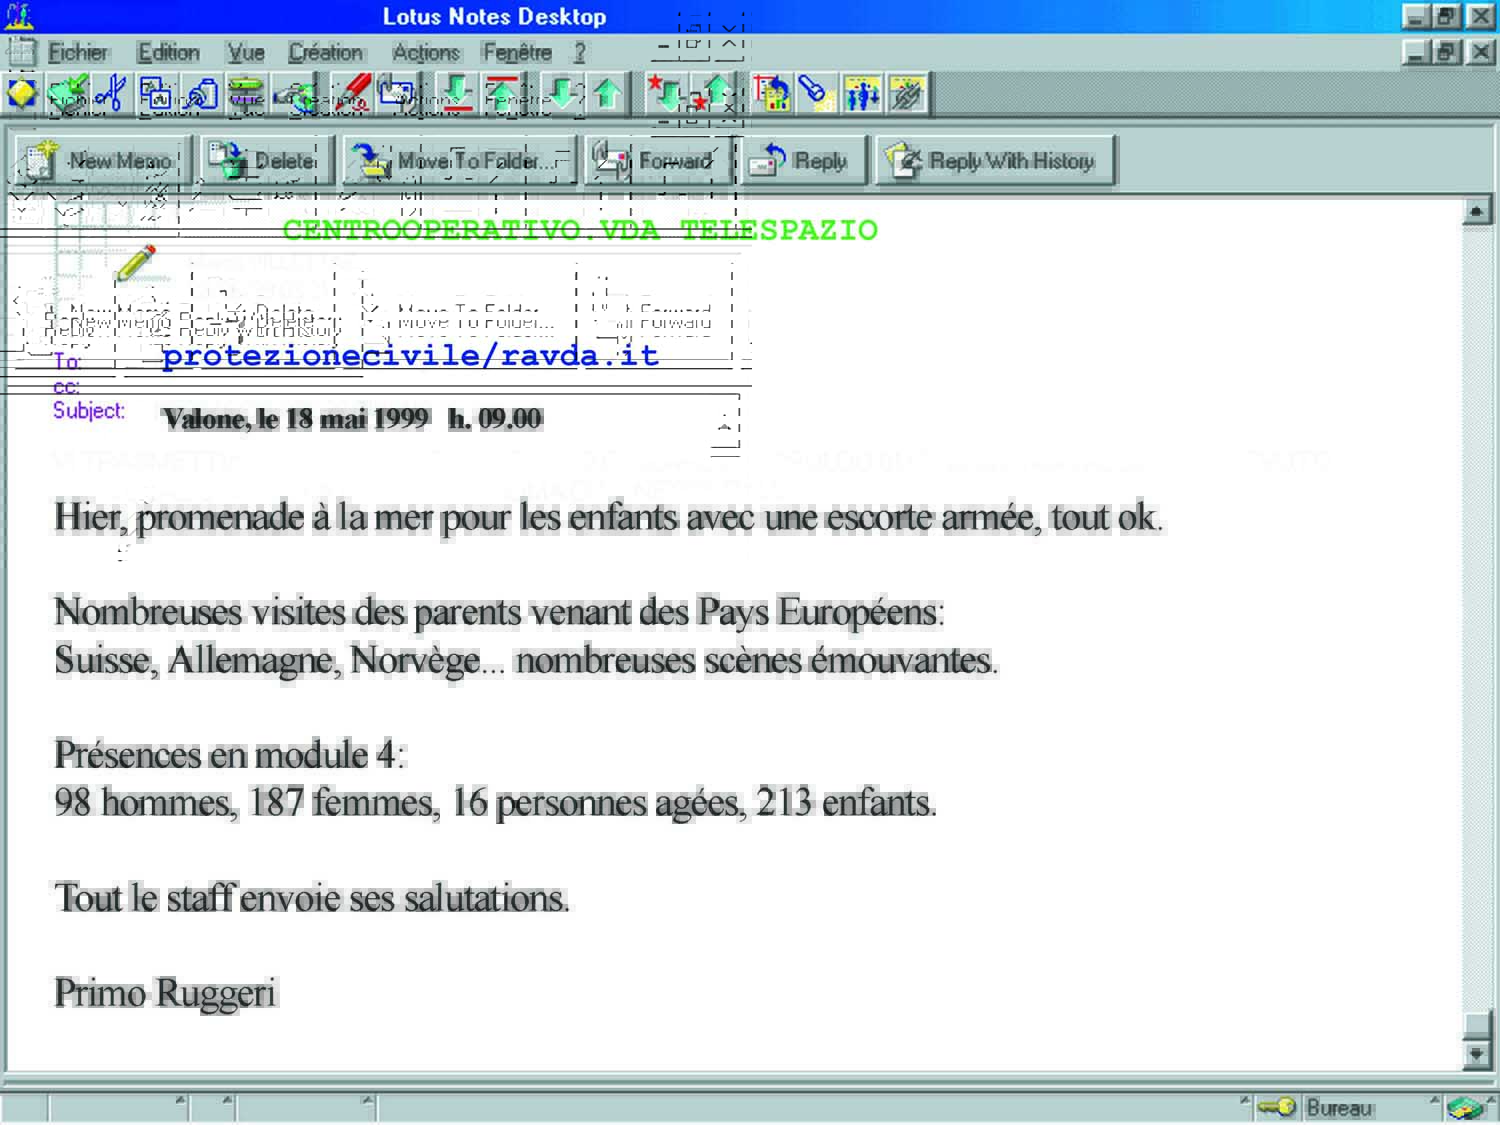1500x1125 pixels.
Task: Click the plain green up arrow icon
Action: point(607,94)
